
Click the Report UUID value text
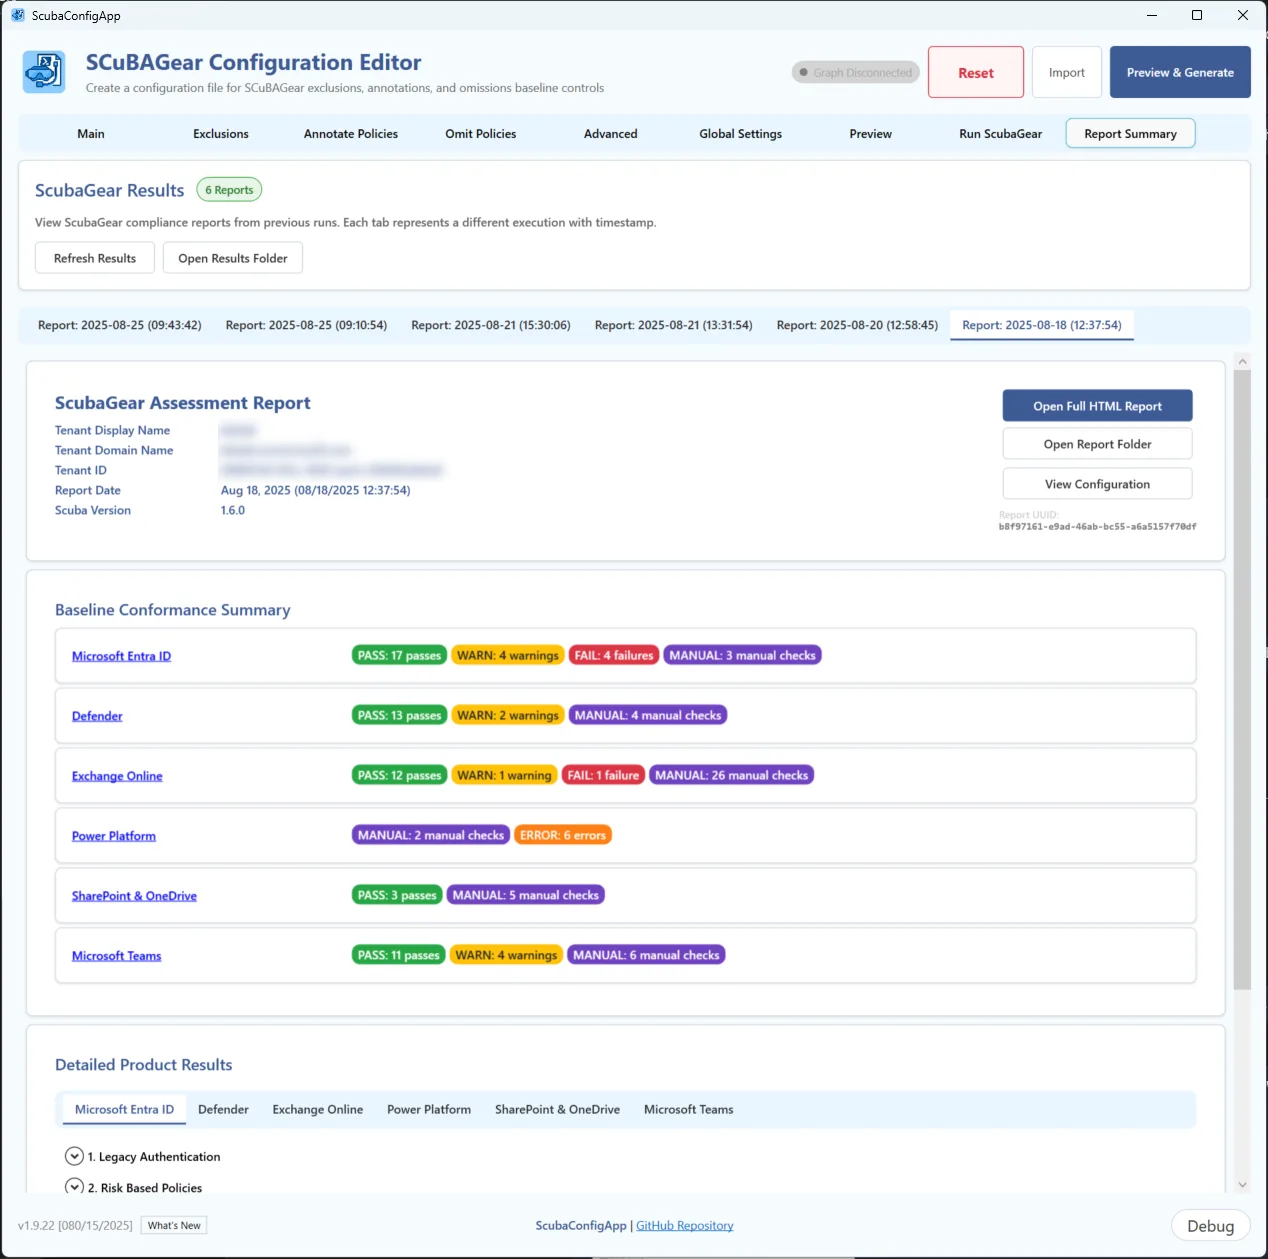click(x=1097, y=526)
